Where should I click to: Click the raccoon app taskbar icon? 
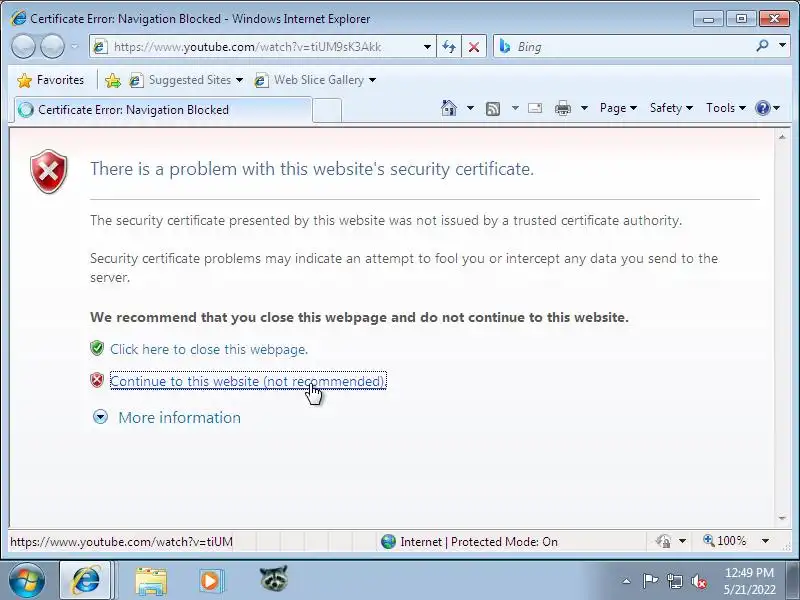[273, 579]
